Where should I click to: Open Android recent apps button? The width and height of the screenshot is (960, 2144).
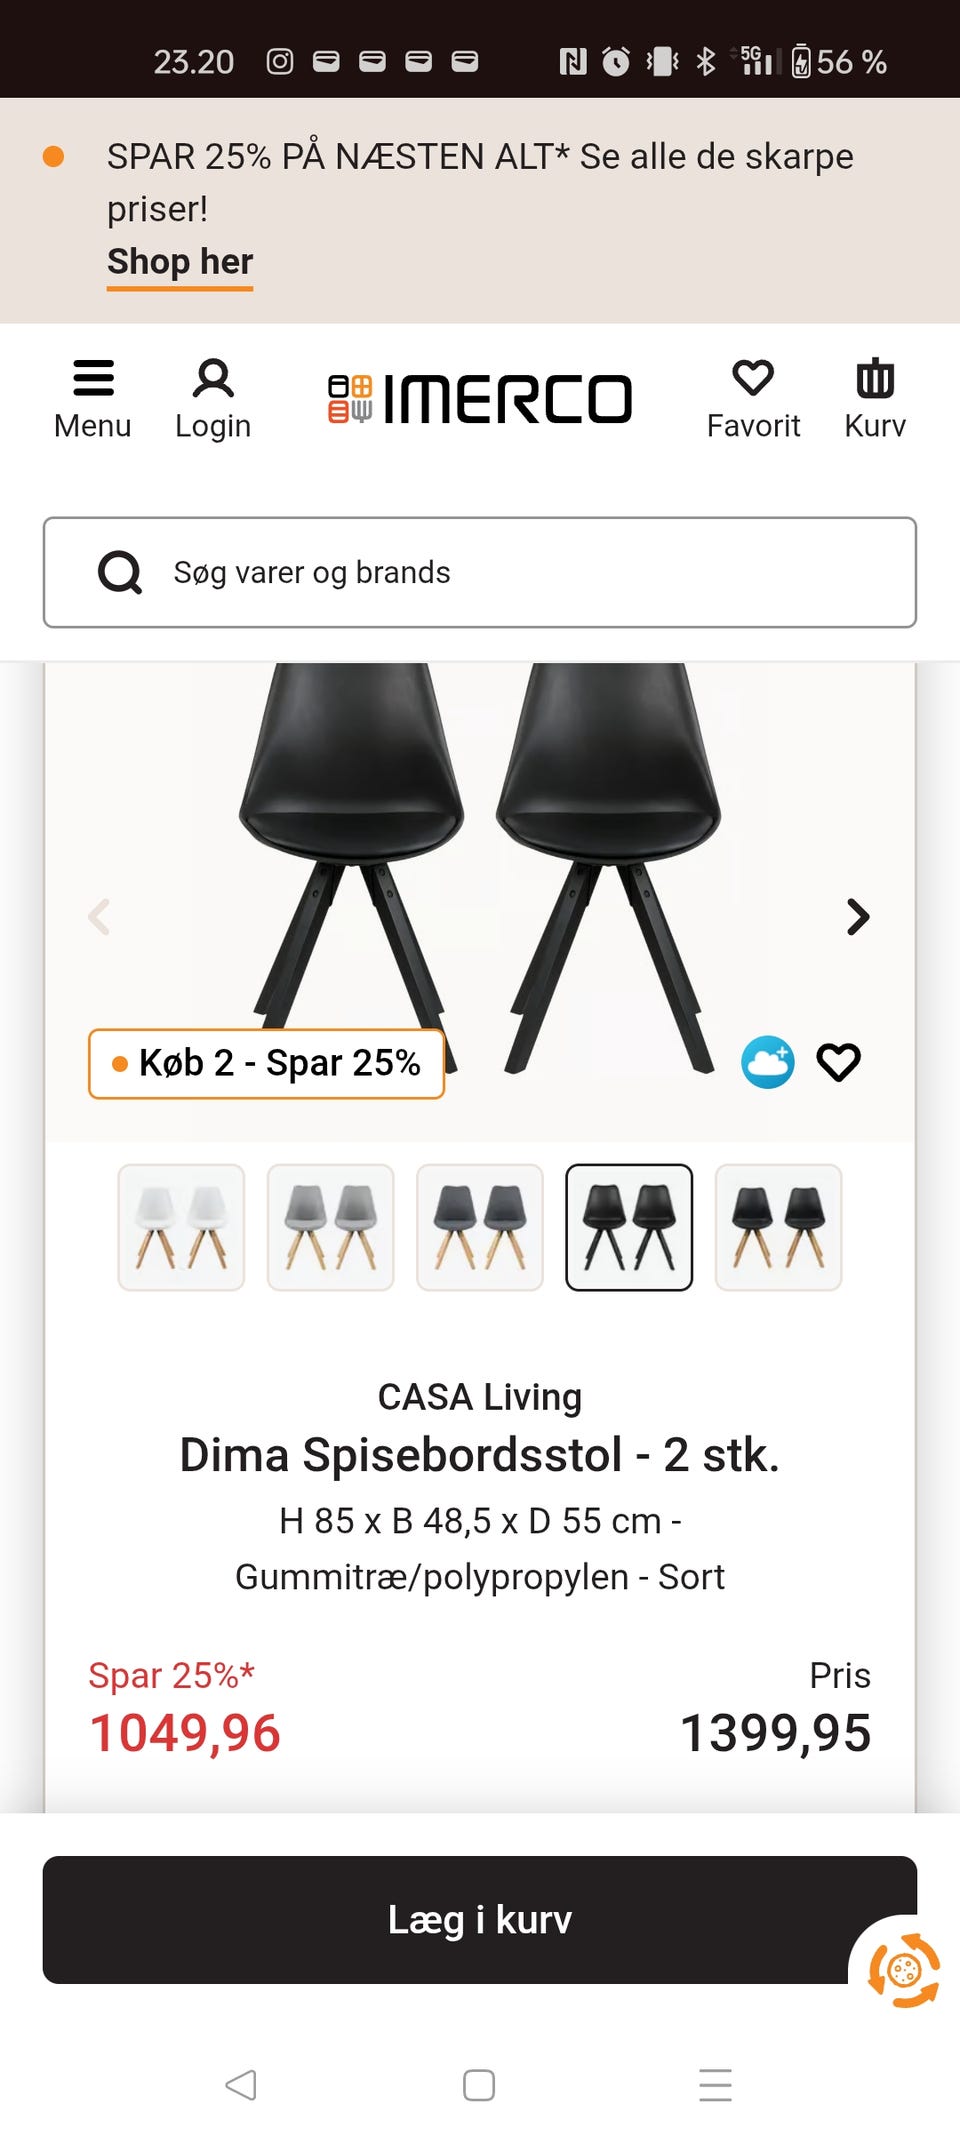pyautogui.click(x=716, y=2085)
